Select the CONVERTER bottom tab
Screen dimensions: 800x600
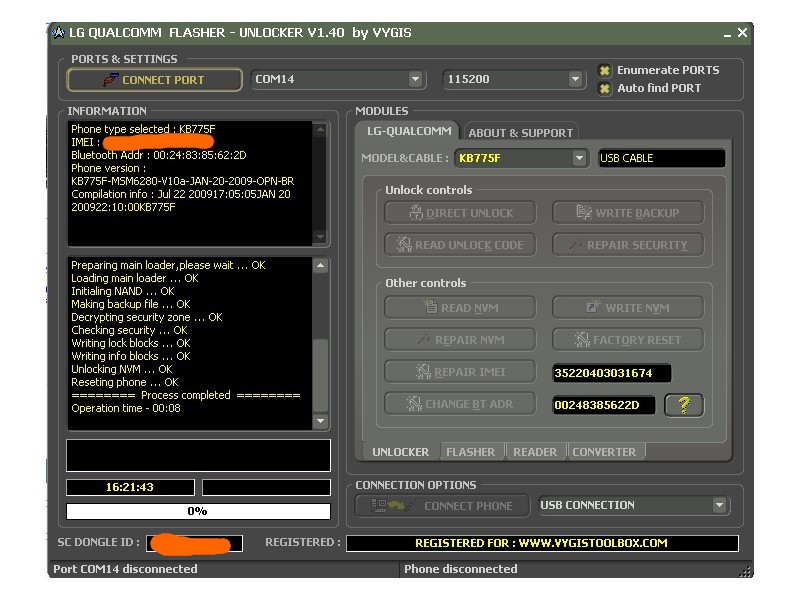tap(605, 452)
